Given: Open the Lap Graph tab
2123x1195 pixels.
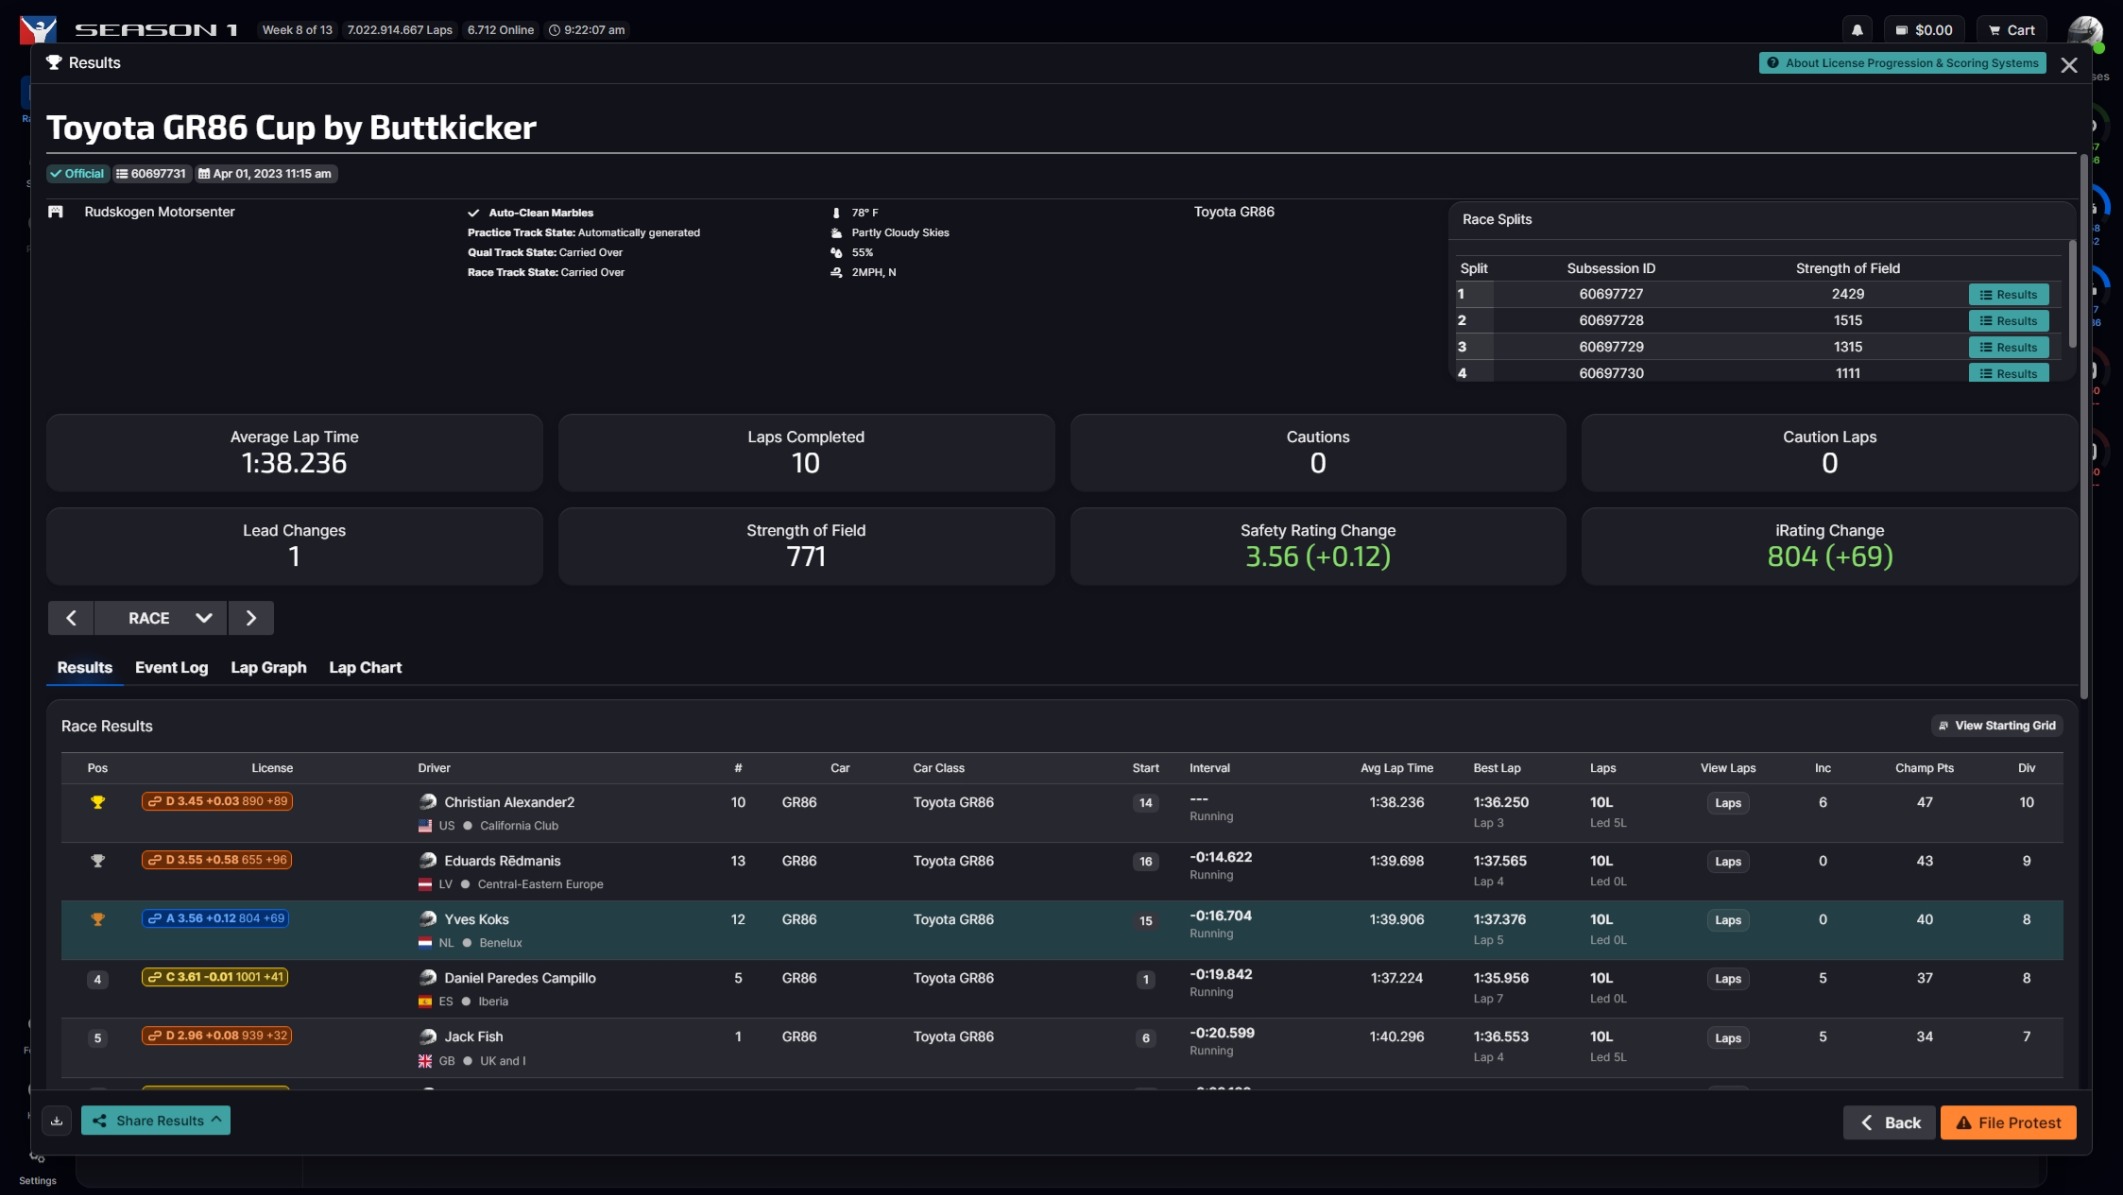Looking at the screenshot, I should click(x=268, y=667).
